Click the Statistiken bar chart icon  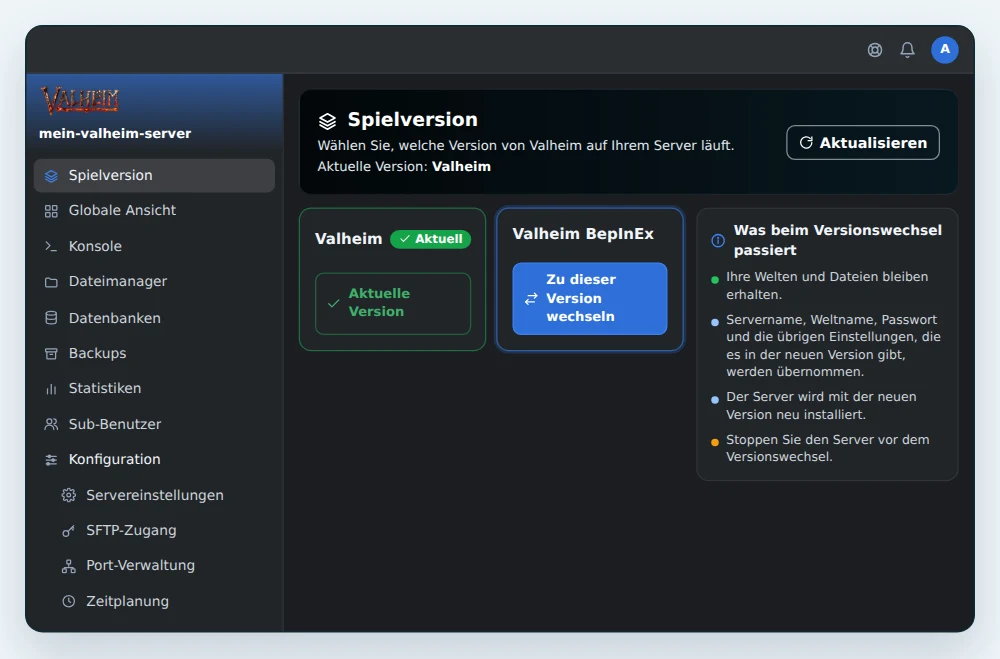point(51,389)
